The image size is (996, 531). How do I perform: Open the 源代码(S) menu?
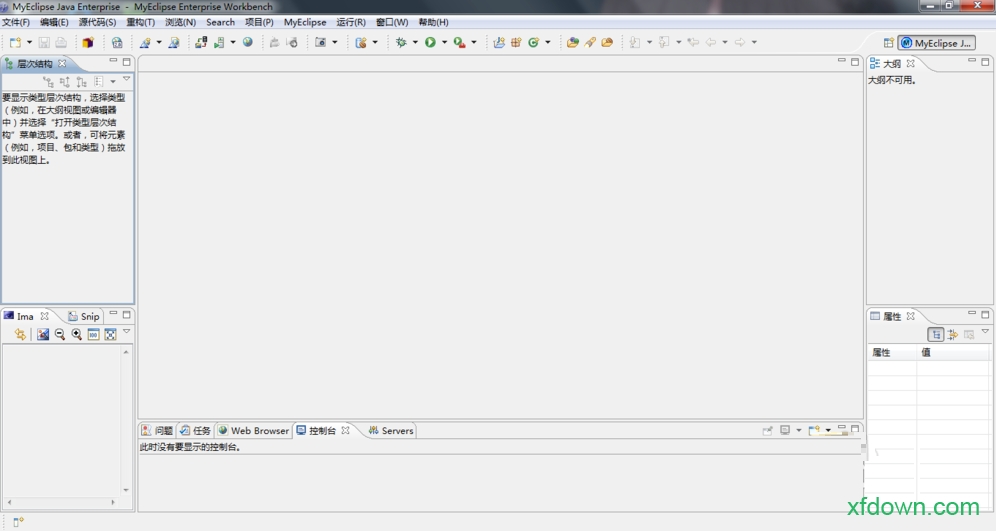[x=97, y=22]
